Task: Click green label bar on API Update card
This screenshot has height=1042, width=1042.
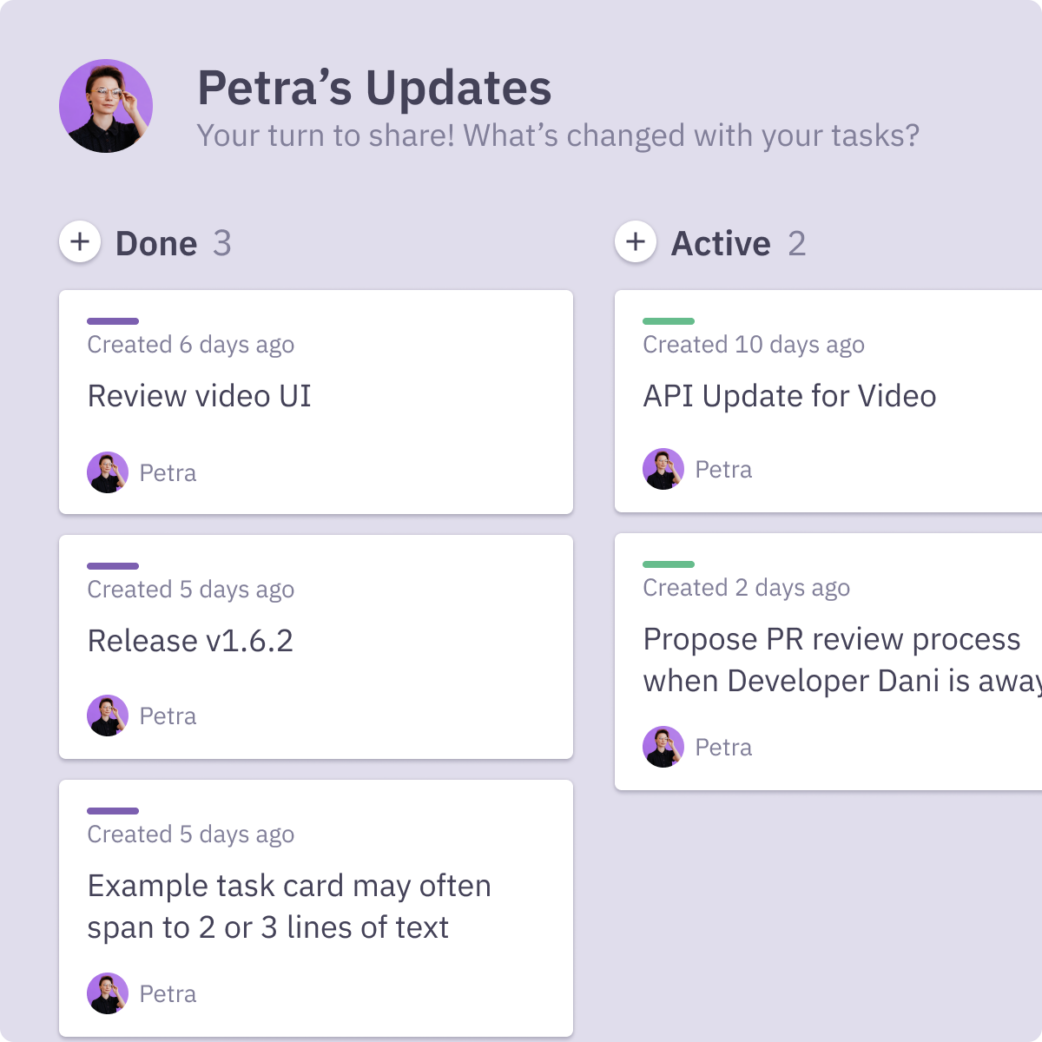Action: click(668, 321)
